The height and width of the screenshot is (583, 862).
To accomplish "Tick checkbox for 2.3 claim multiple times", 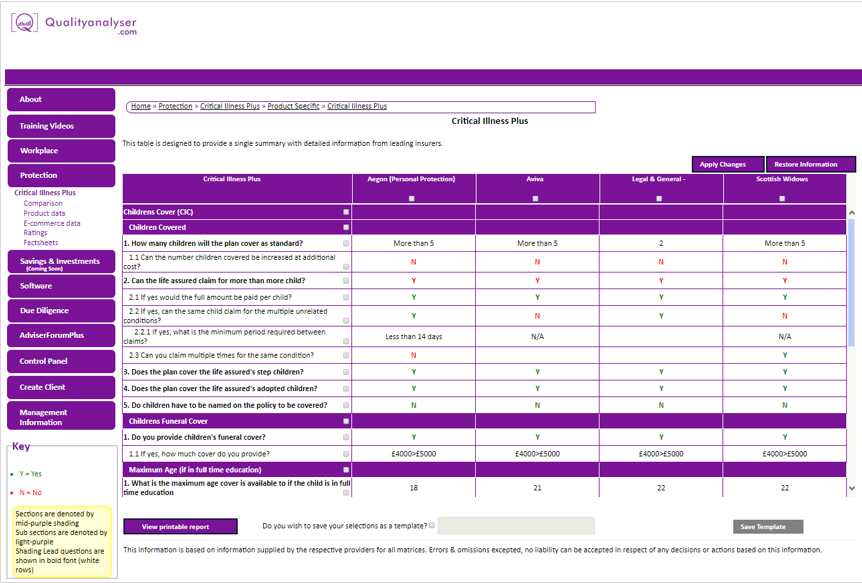I will 346,355.
